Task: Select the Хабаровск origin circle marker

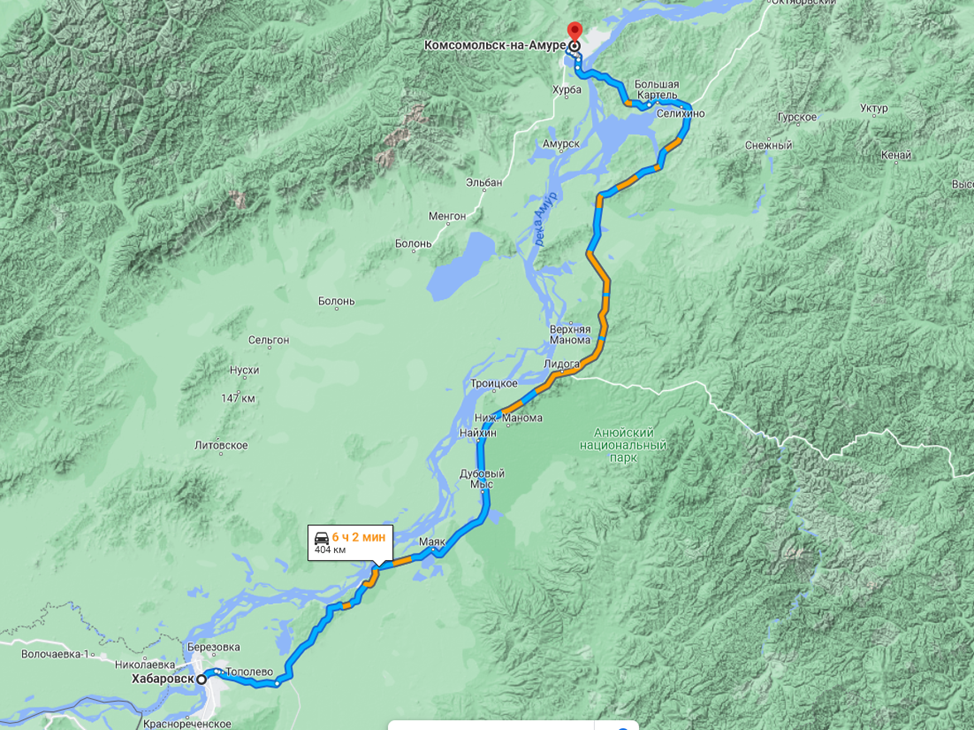Action: coord(202,680)
